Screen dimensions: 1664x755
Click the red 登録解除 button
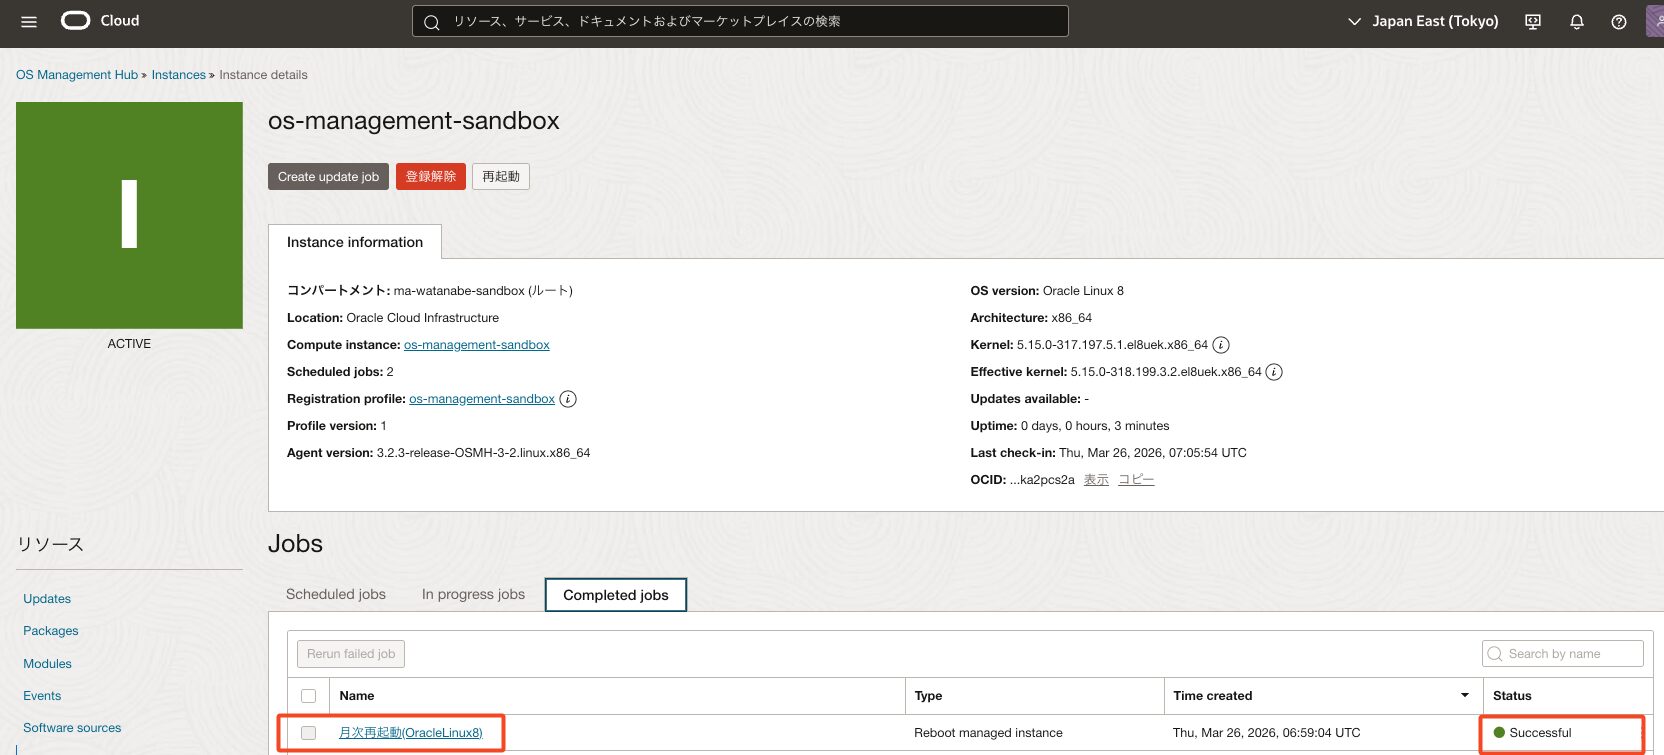(430, 177)
